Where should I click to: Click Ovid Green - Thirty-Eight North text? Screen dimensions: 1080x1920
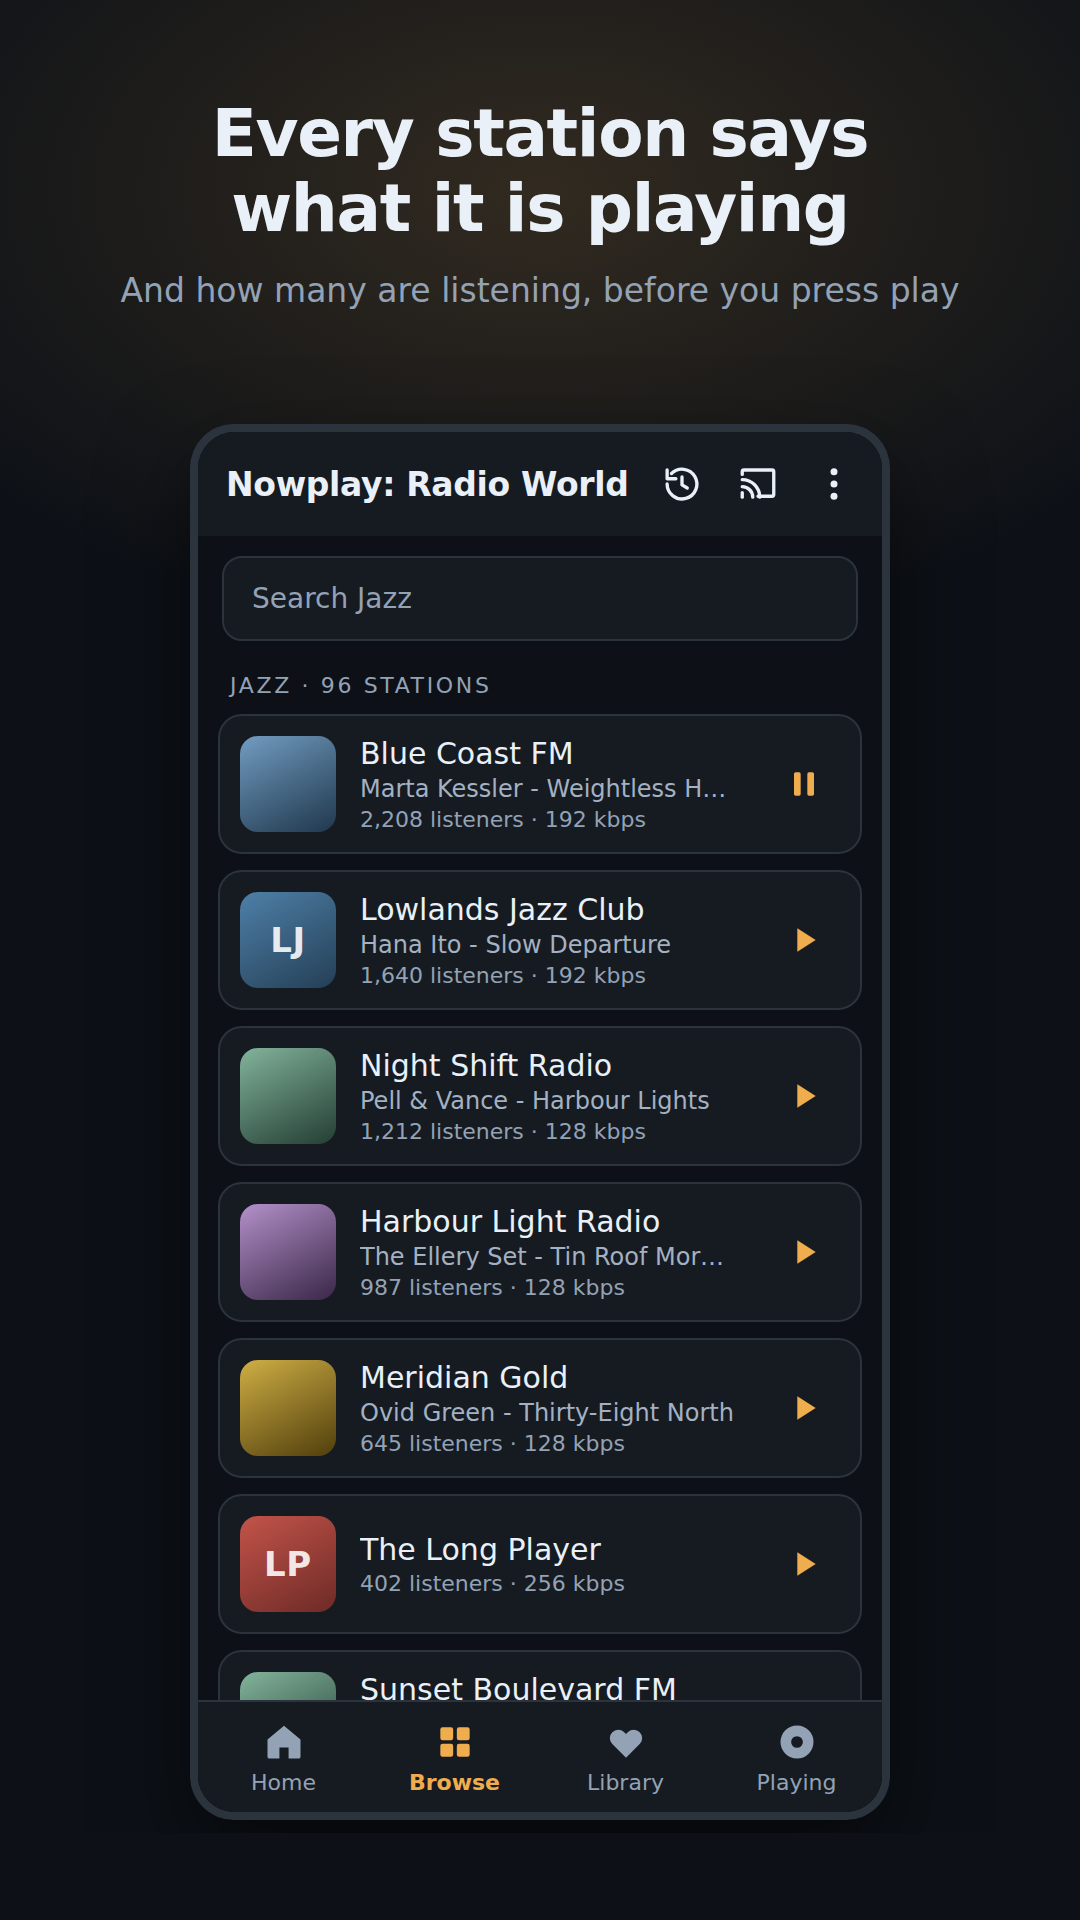pyautogui.click(x=547, y=1412)
